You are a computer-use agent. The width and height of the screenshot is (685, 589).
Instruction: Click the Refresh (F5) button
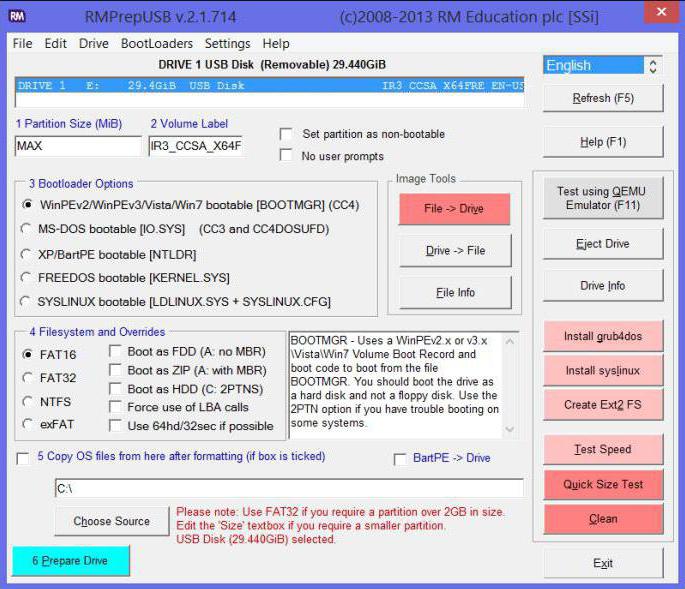(603, 98)
